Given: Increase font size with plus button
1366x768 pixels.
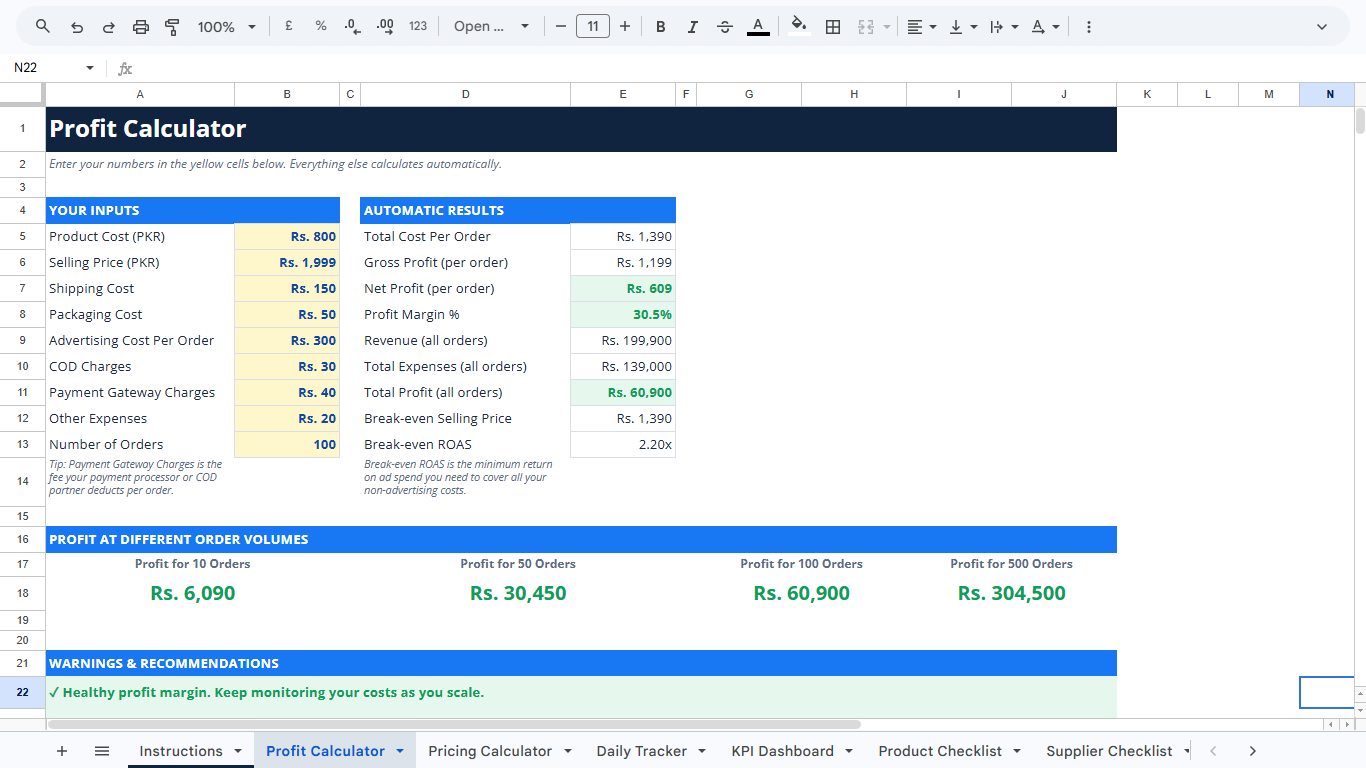Looking at the screenshot, I should coord(625,27).
